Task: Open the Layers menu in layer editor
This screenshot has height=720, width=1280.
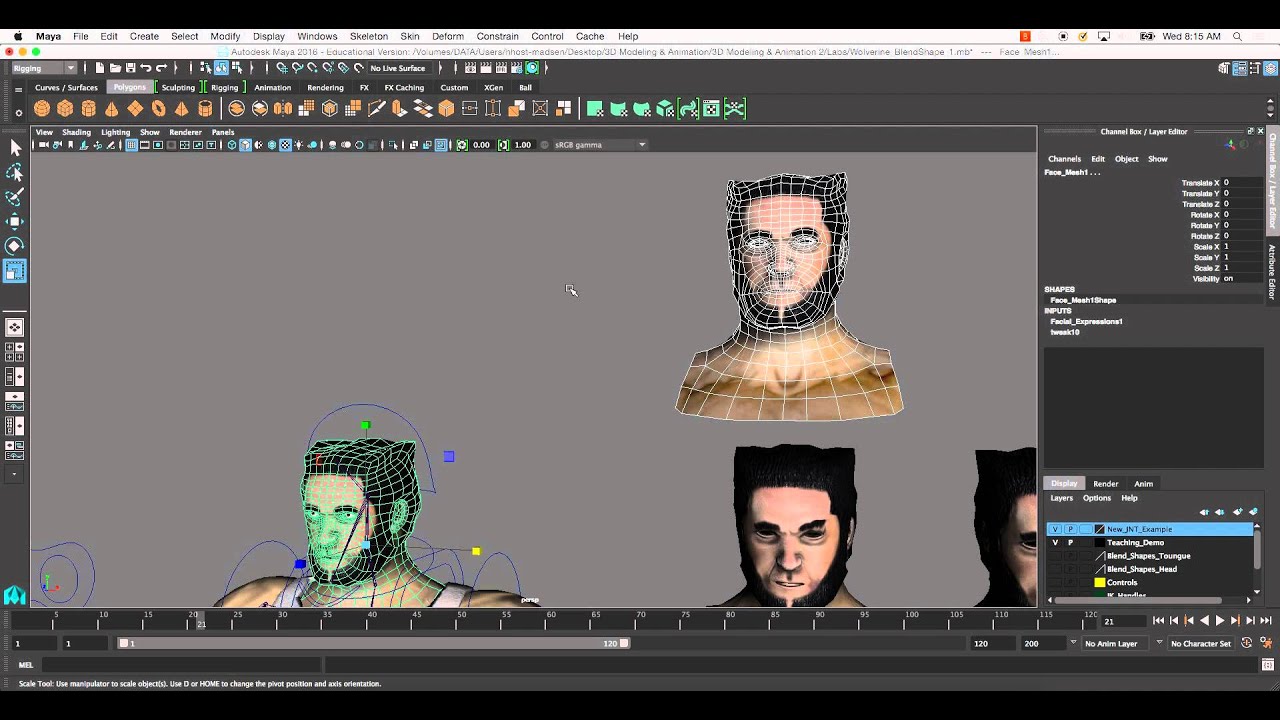Action: coord(1061,498)
